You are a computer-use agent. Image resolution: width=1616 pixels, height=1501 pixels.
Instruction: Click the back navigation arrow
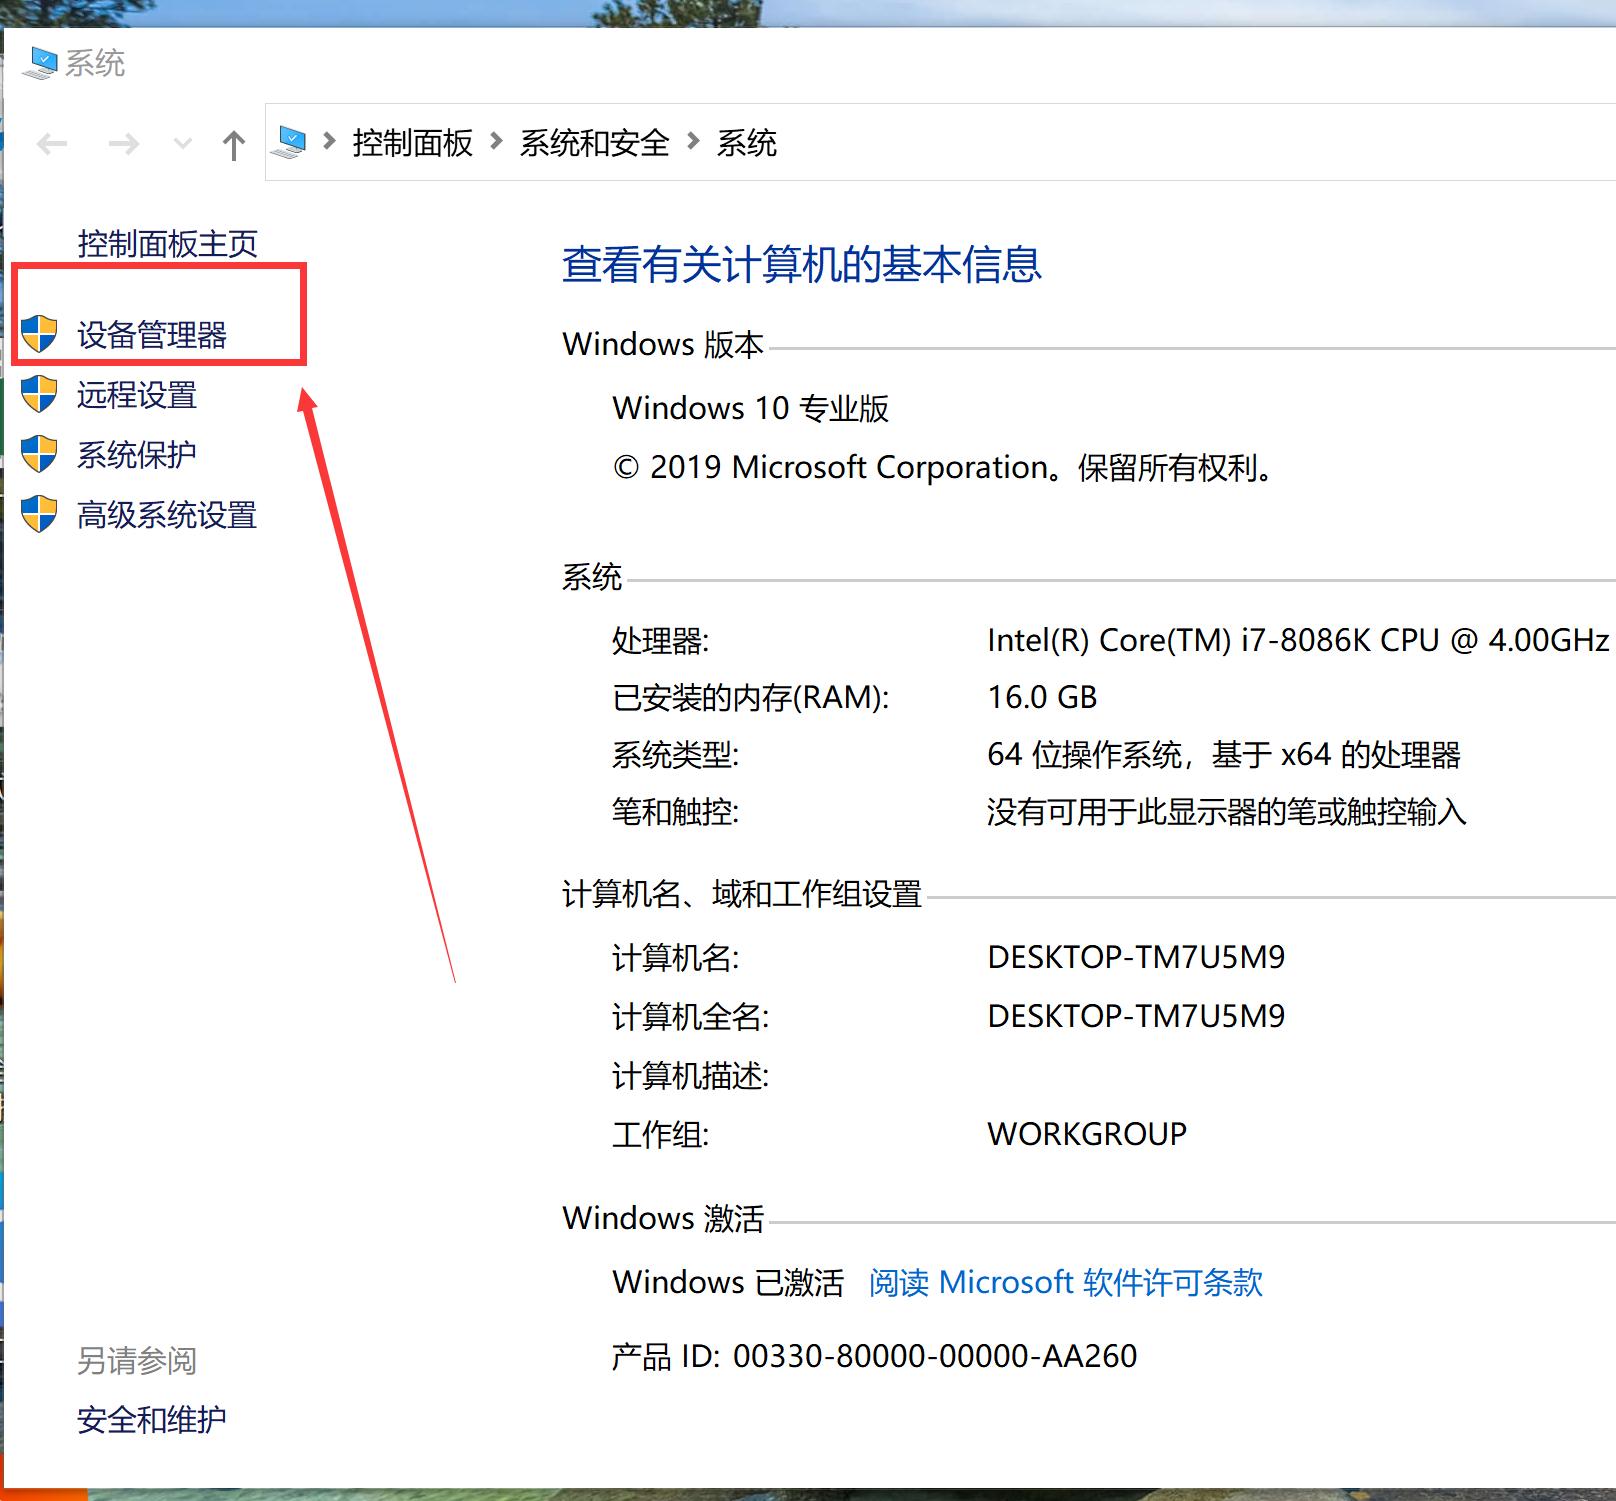pos(52,143)
